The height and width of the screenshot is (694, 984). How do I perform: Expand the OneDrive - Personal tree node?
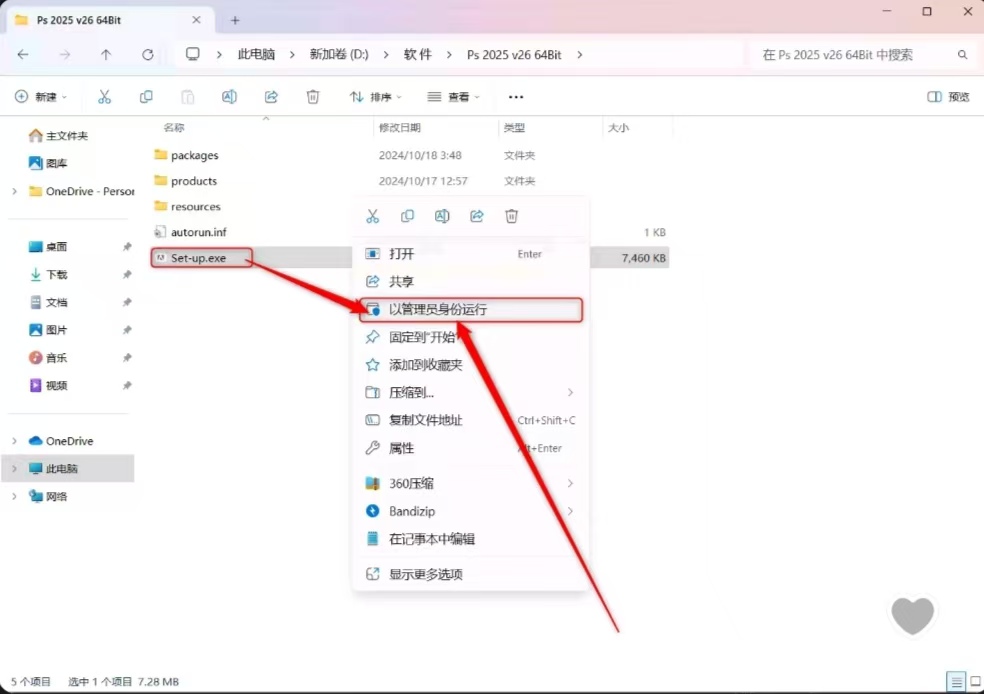(14, 191)
